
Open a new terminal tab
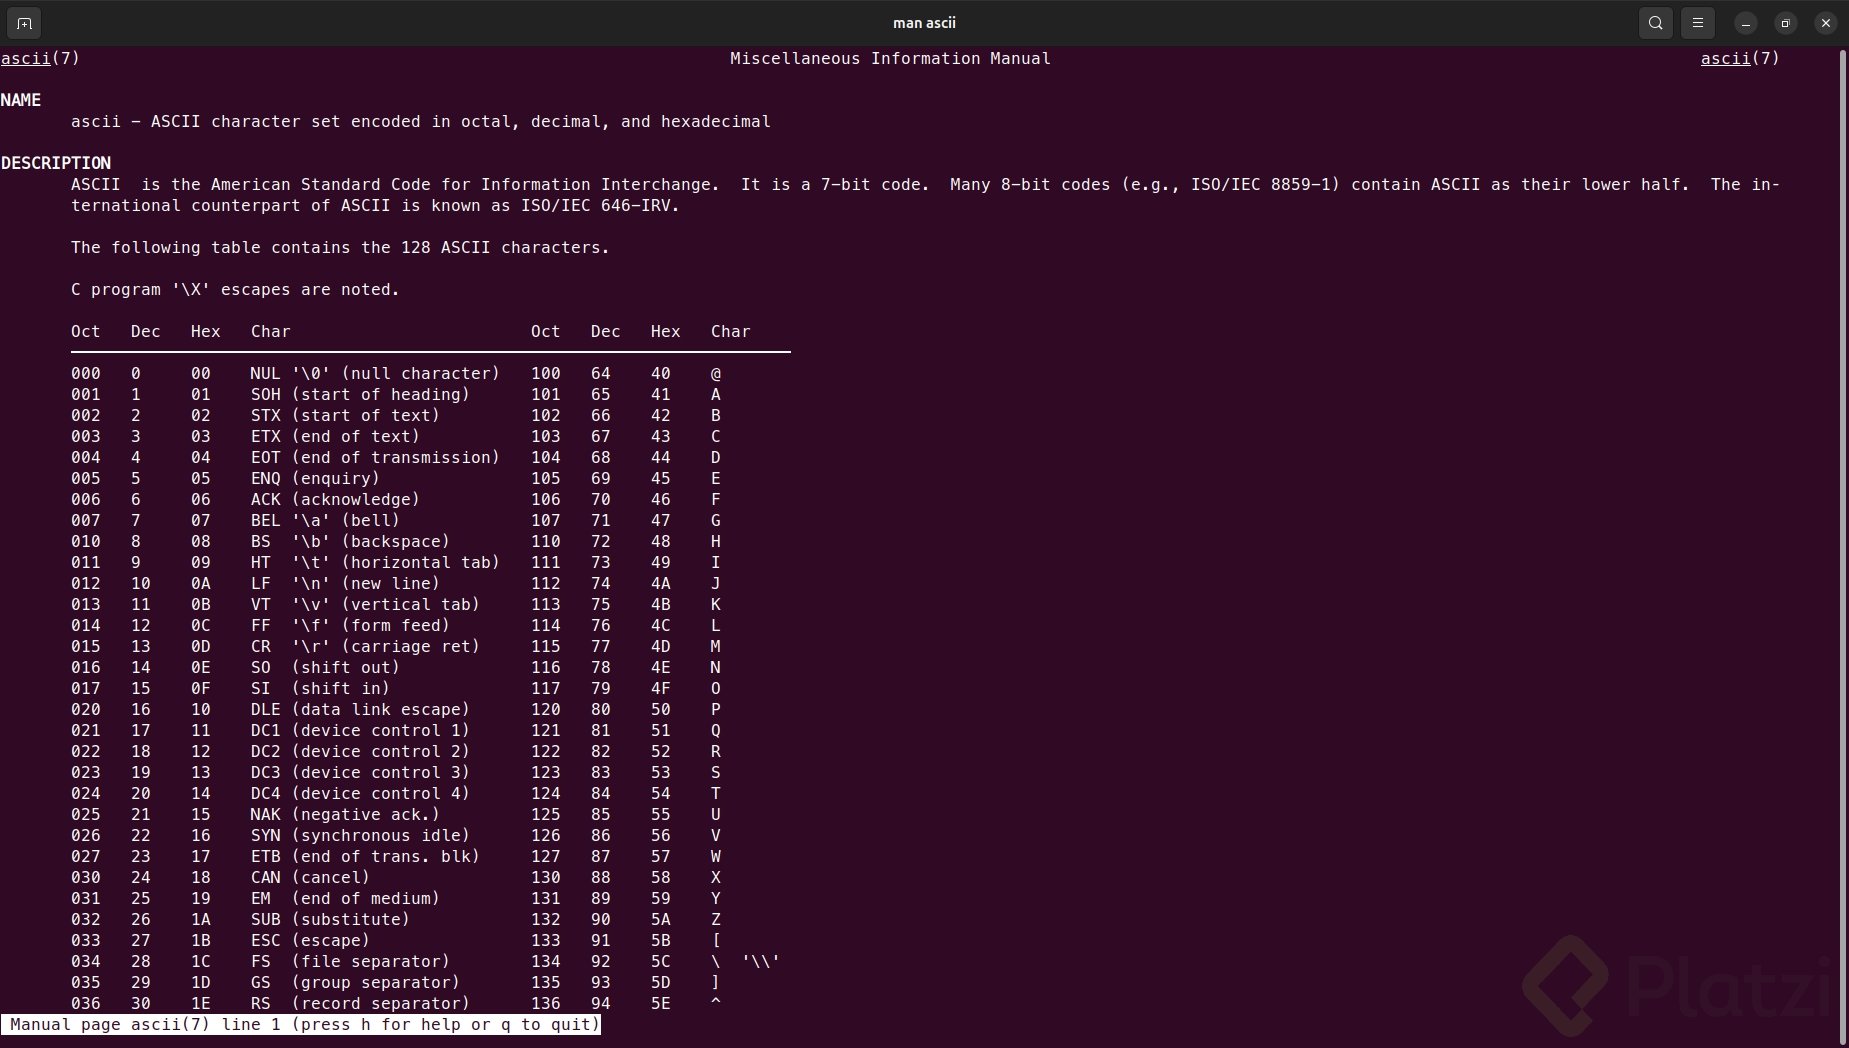point(24,23)
